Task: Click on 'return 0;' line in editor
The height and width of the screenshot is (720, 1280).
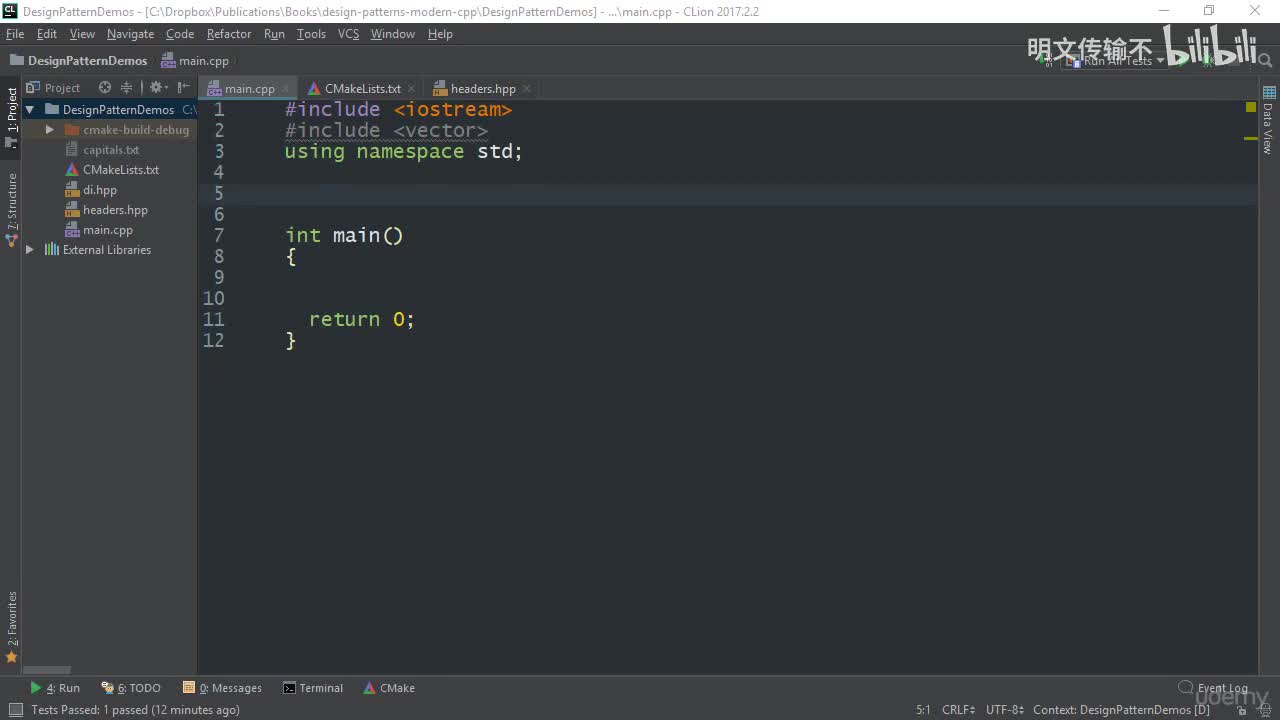Action: (361, 319)
